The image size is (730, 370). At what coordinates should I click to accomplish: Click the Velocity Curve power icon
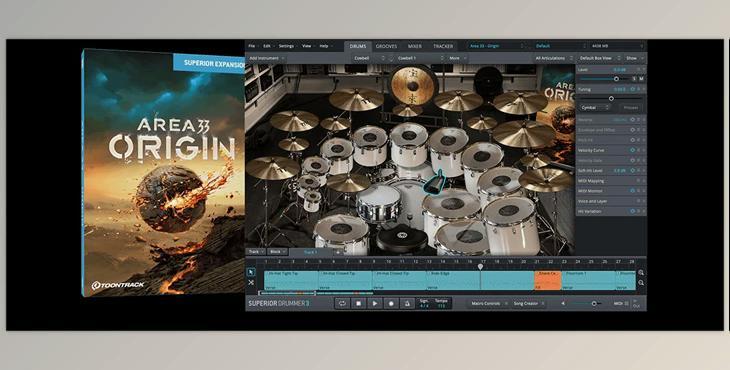point(633,150)
